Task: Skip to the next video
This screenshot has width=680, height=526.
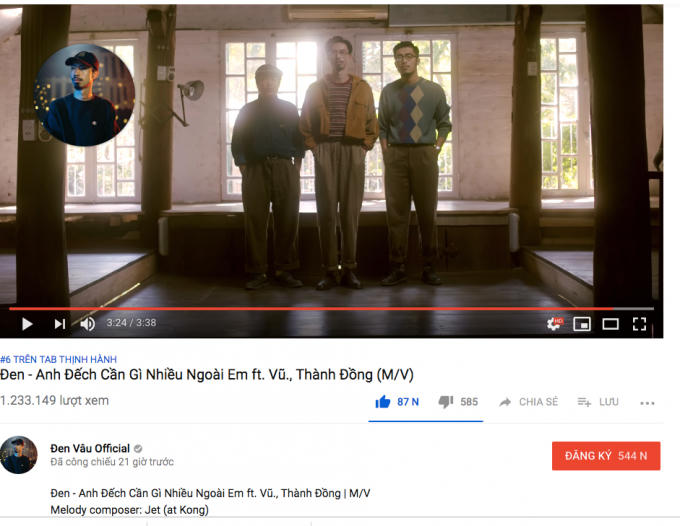Action: tap(59, 324)
